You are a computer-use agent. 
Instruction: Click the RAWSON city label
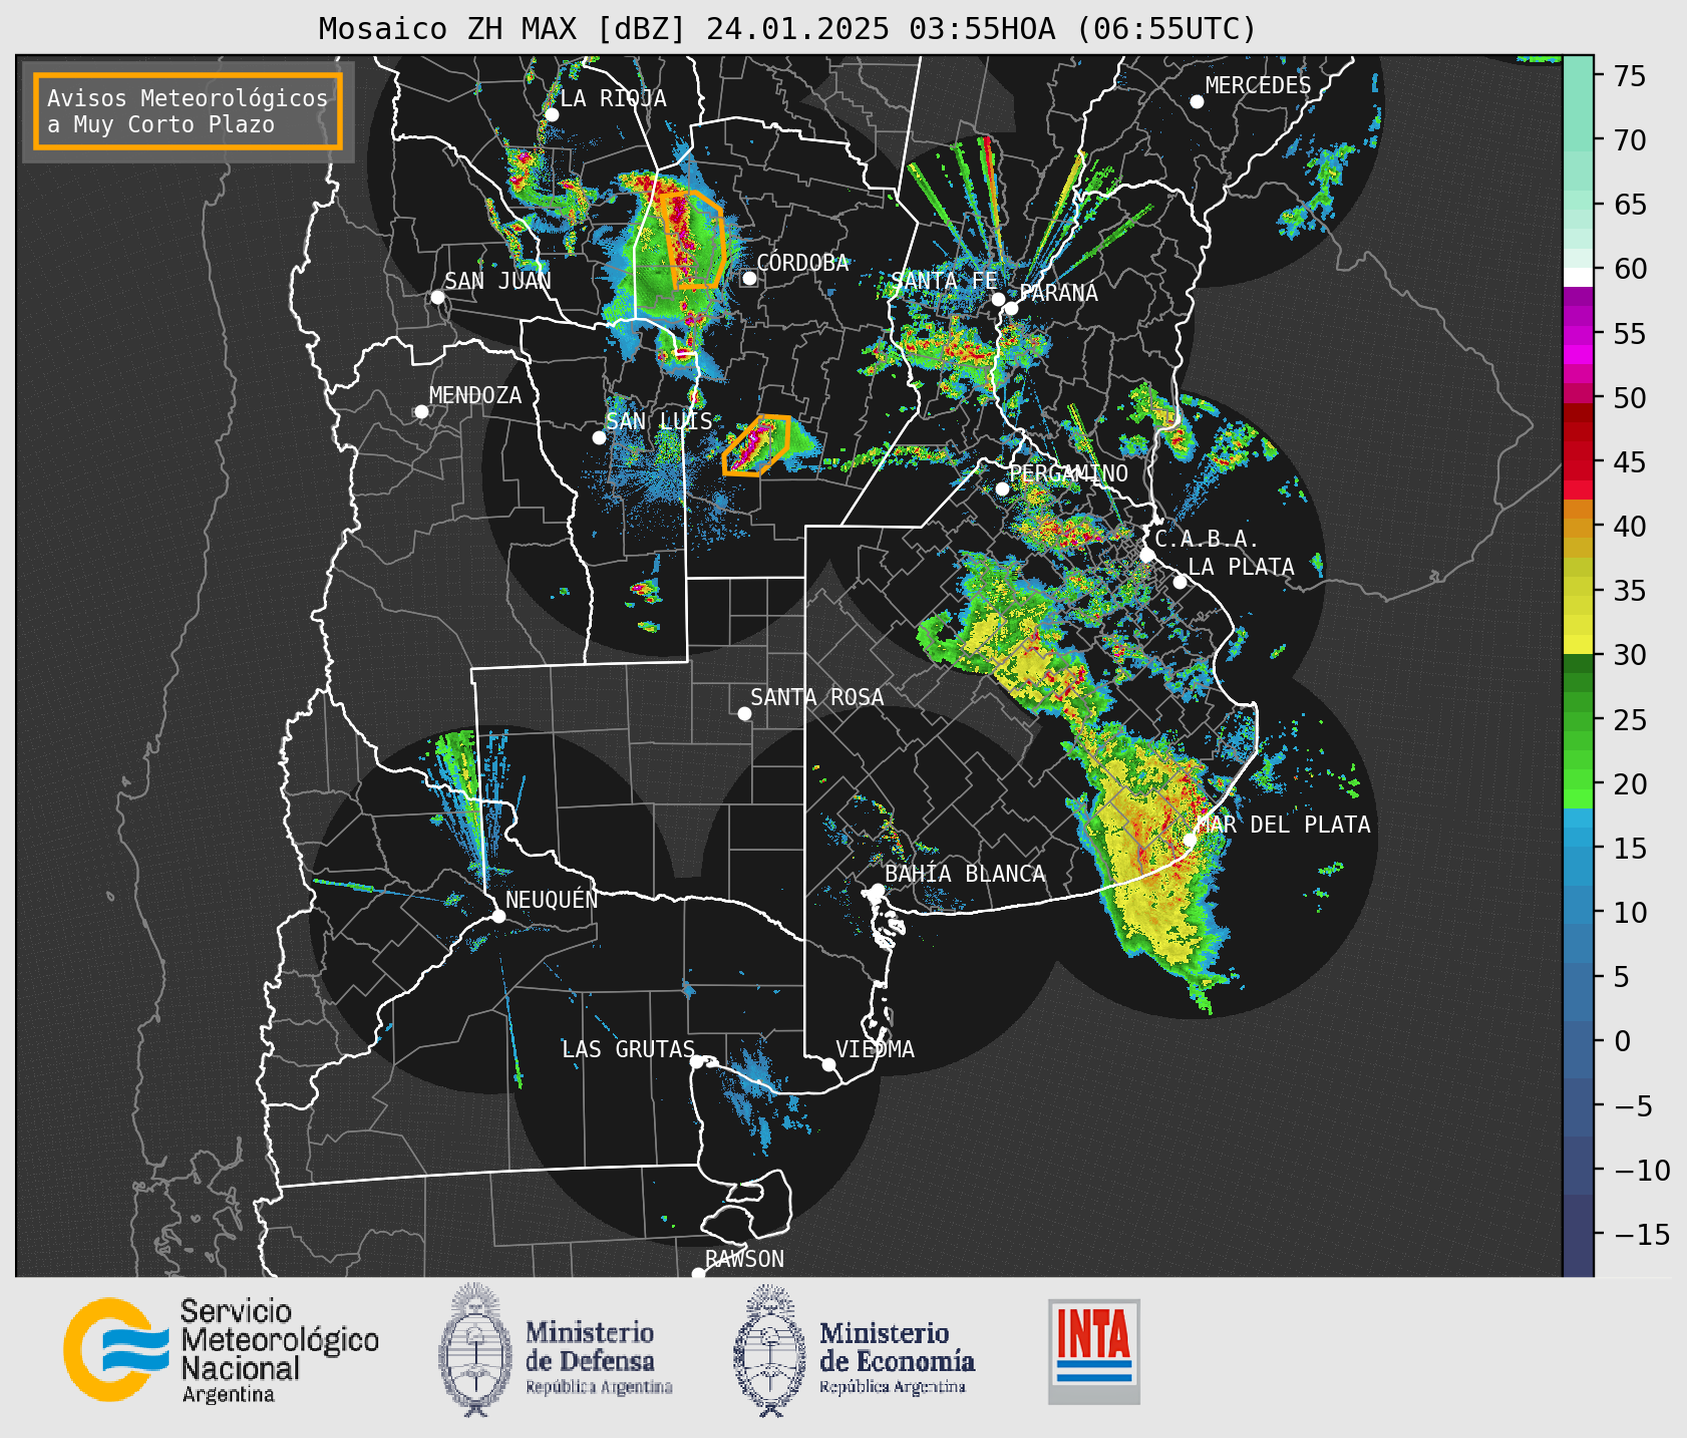click(745, 1259)
